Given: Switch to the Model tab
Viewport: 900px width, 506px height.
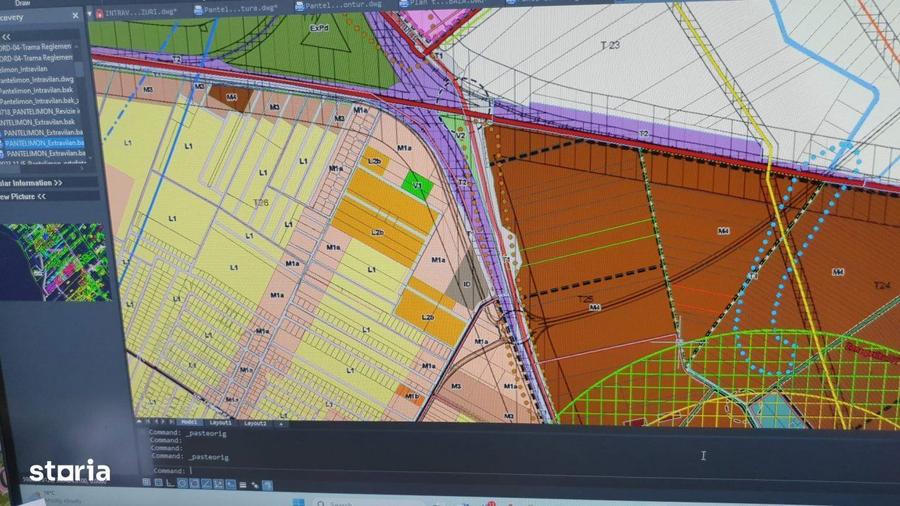Looking at the screenshot, I should (190, 422).
